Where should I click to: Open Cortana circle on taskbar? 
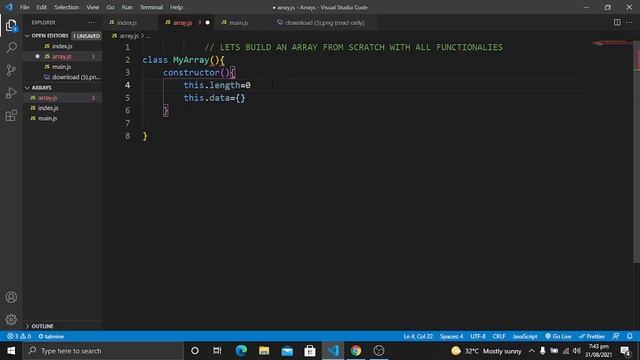pyautogui.click(x=195, y=351)
